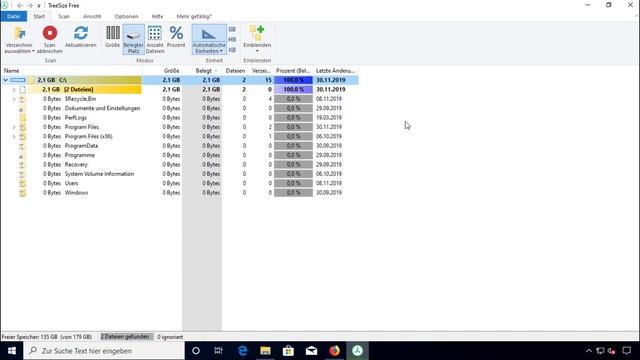This screenshot has height=360, width=640.
Task: Open the Ansicht ribbon tab
Action: [92, 16]
